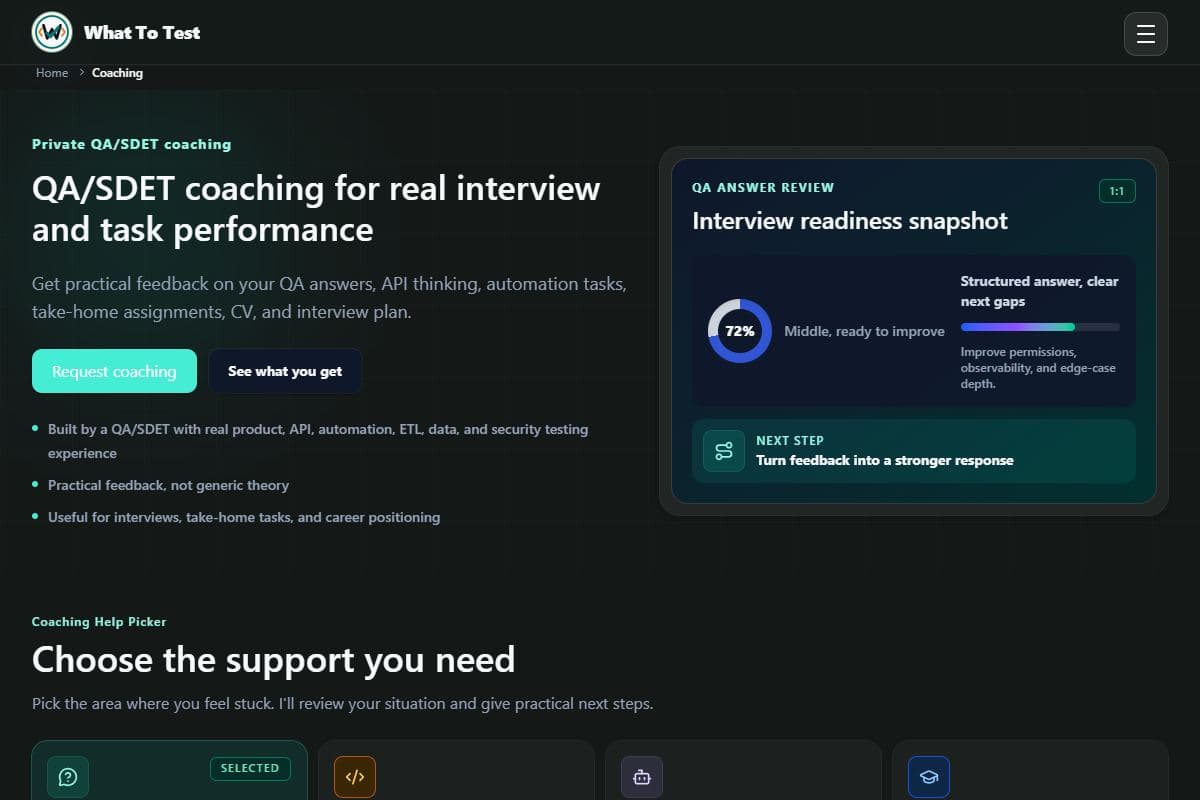Select the question-mark help card icon
Screen dimensions: 1200x800
pos(68,777)
